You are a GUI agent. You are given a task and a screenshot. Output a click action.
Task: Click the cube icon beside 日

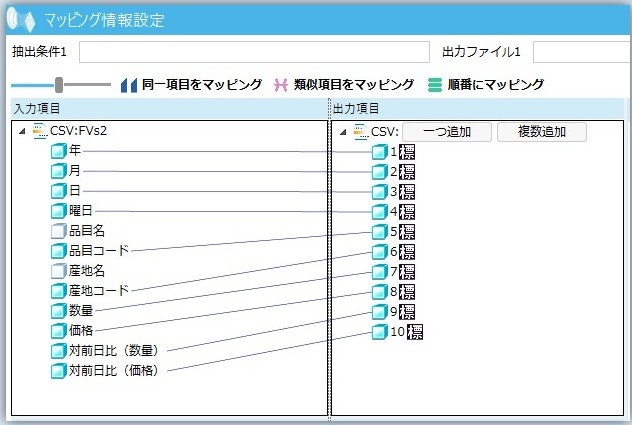click(58, 191)
